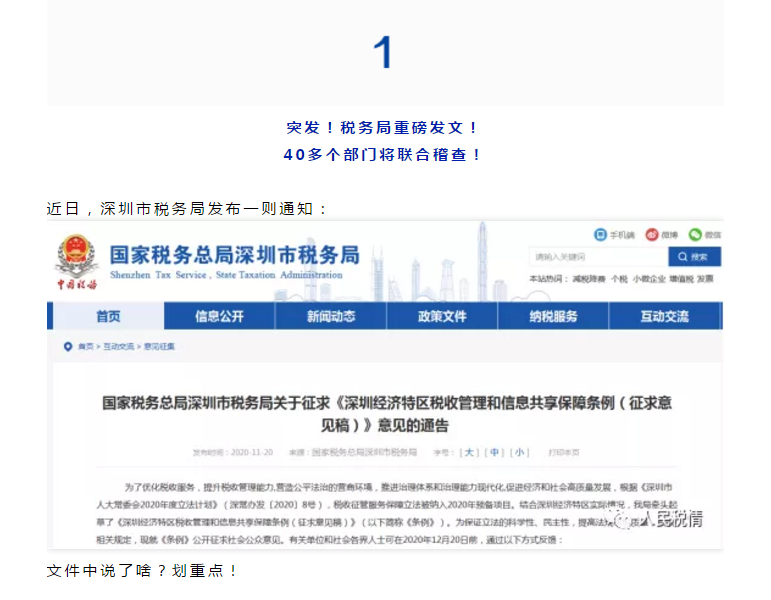Open the 纳税服务 navigation tab
This screenshot has height=600, width=771.
tap(553, 316)
